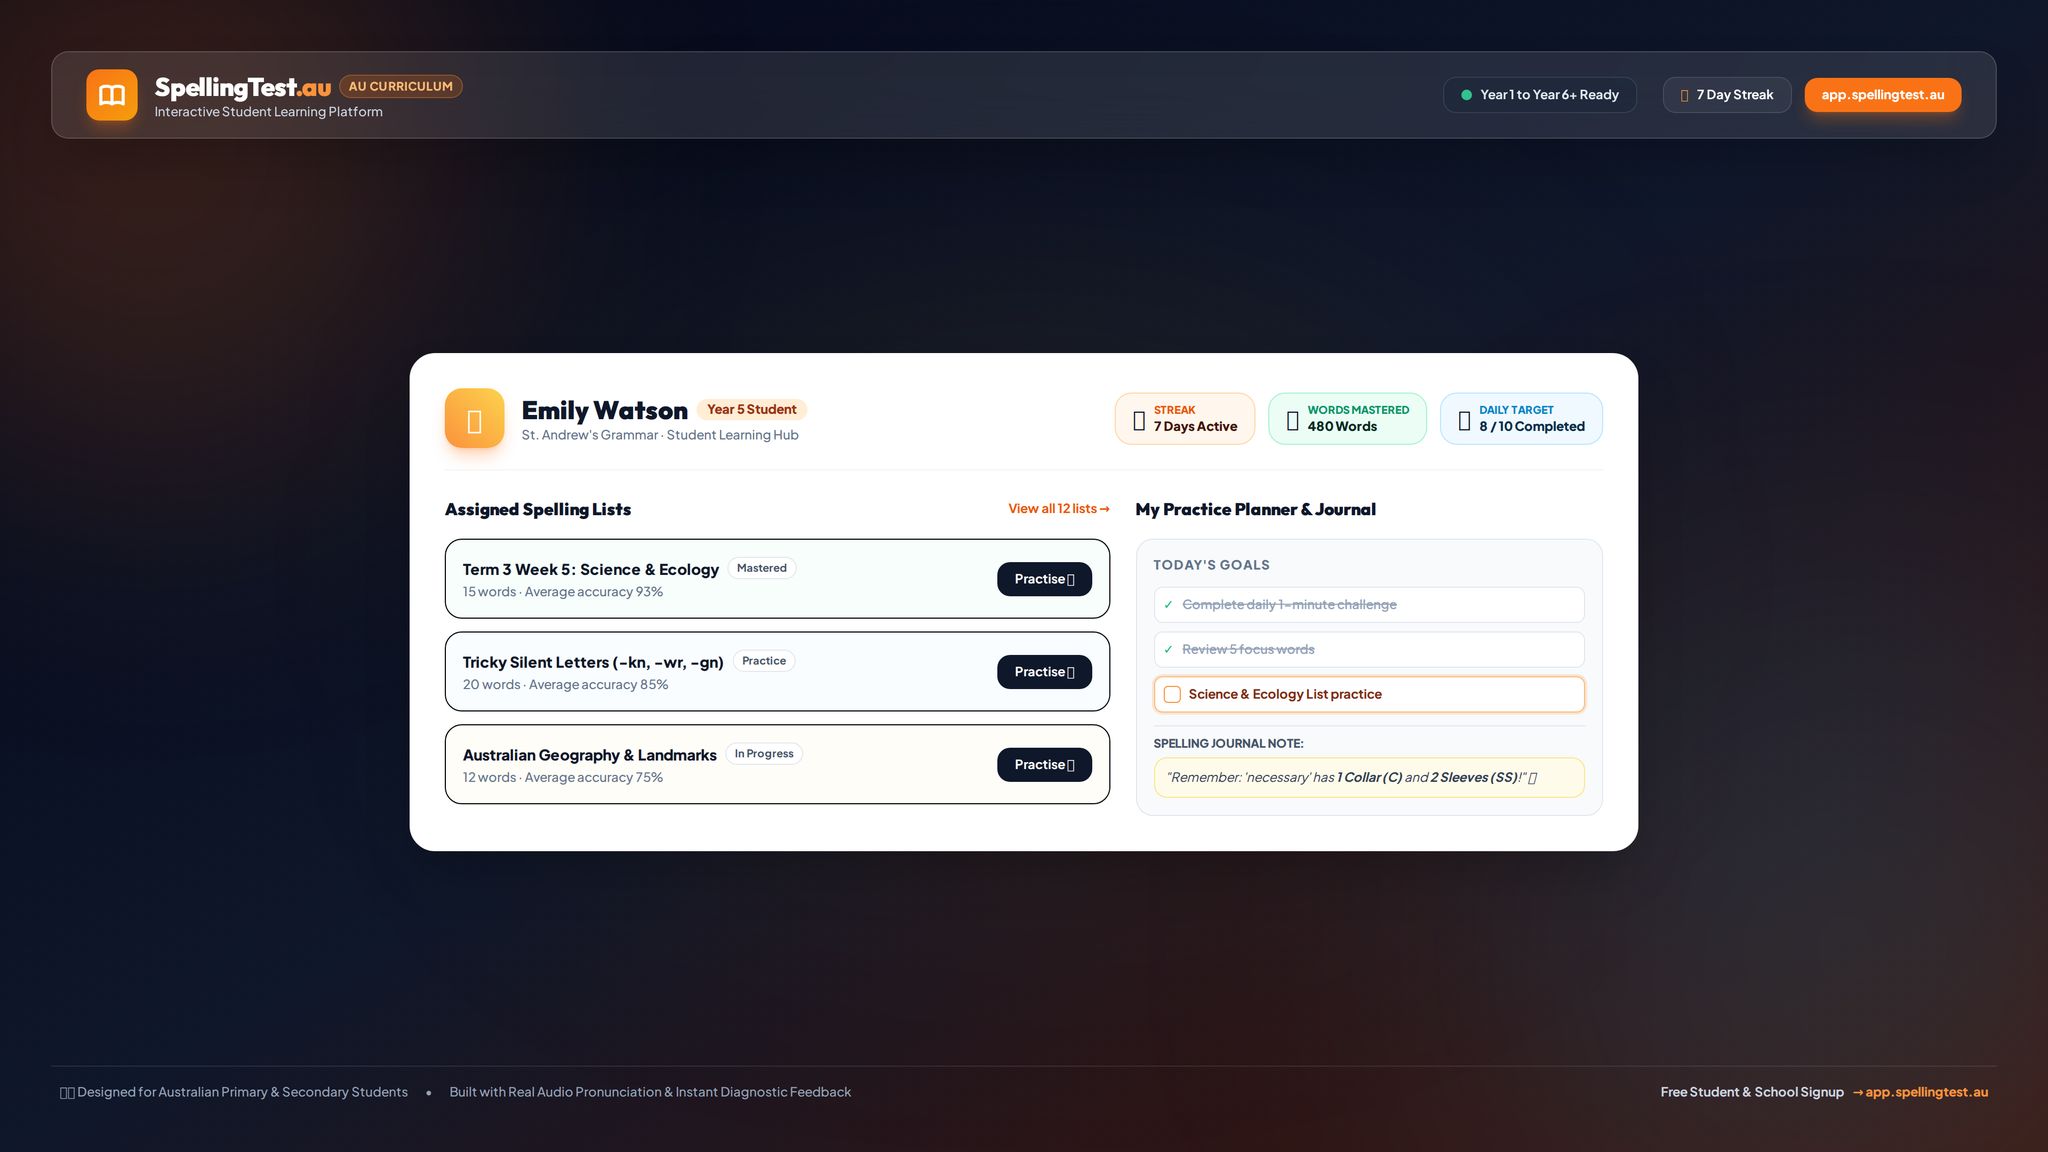The height and width of the screenshot is (1152, 2048).
Task: Click 20 words · Average accuracy 85% text
Action: 565,685
